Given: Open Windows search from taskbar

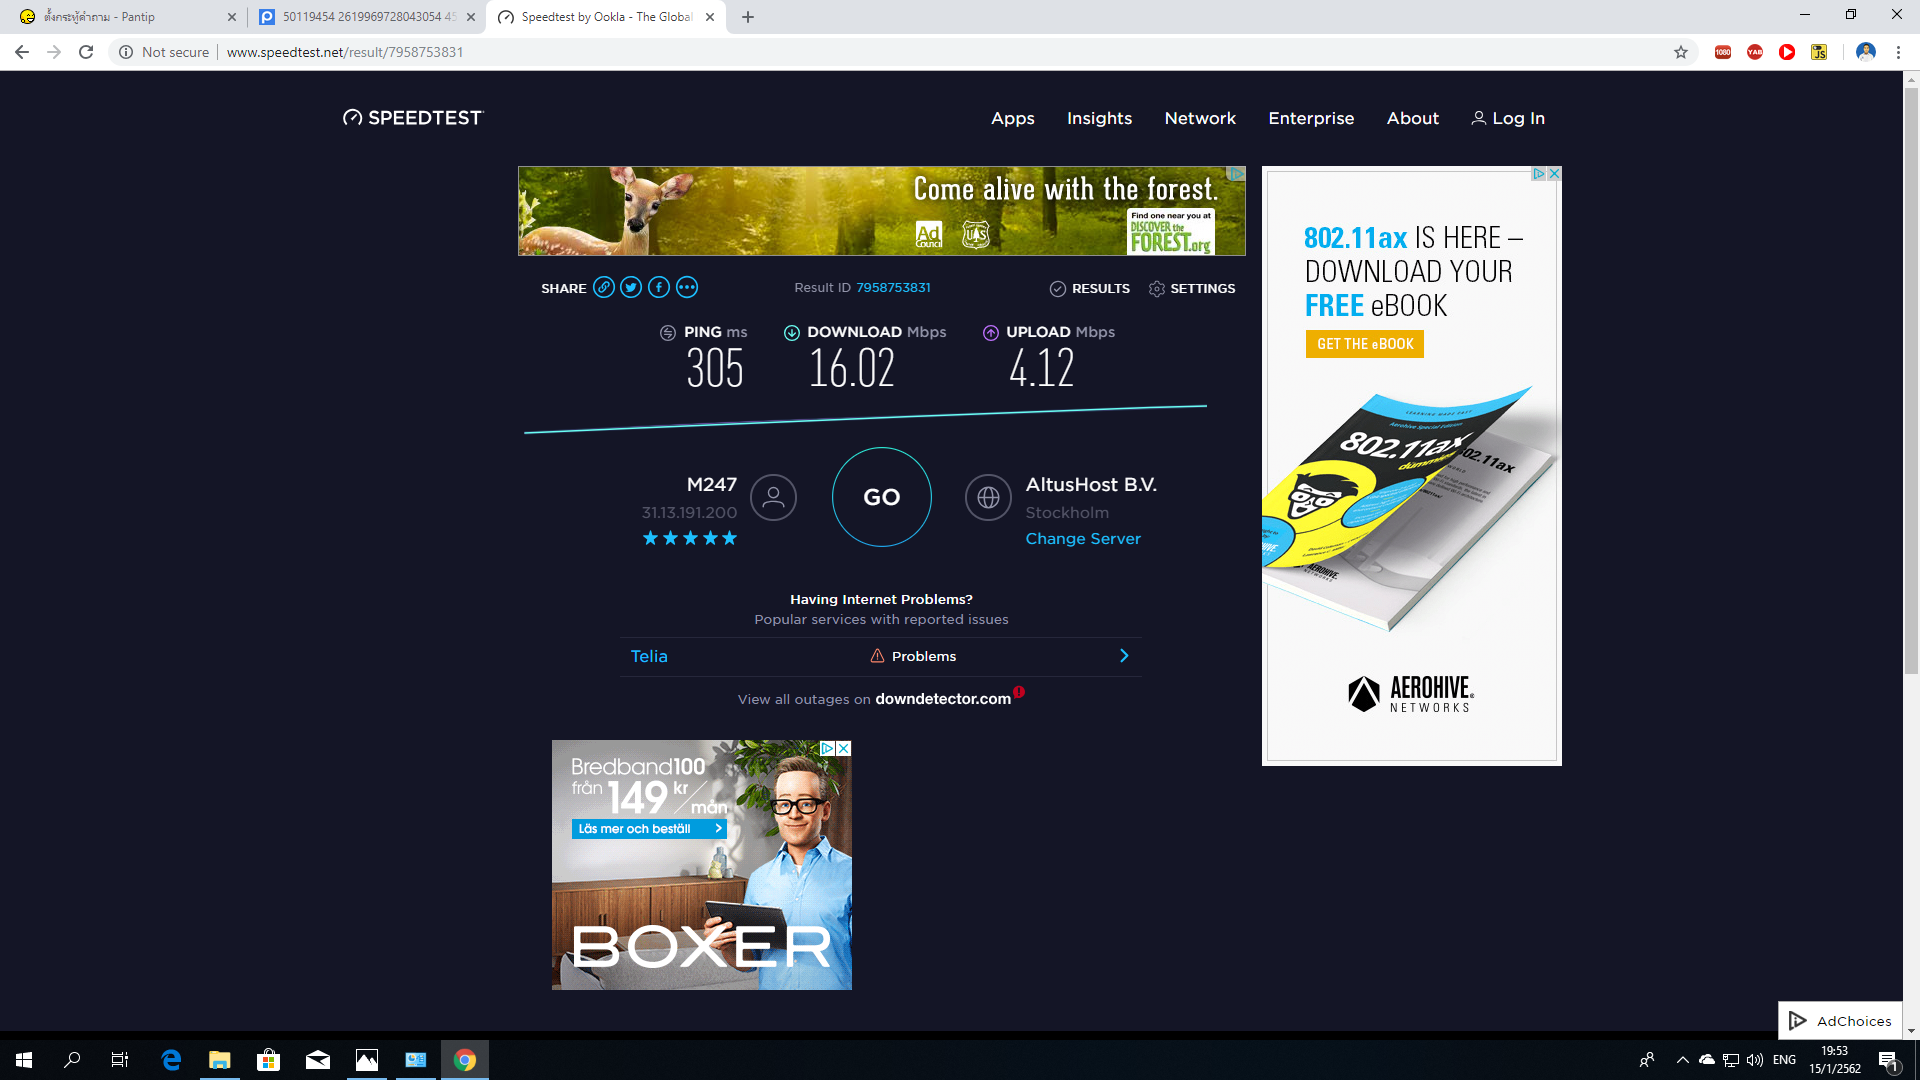Looking at the screenshot, I should tap(72, 1060).
